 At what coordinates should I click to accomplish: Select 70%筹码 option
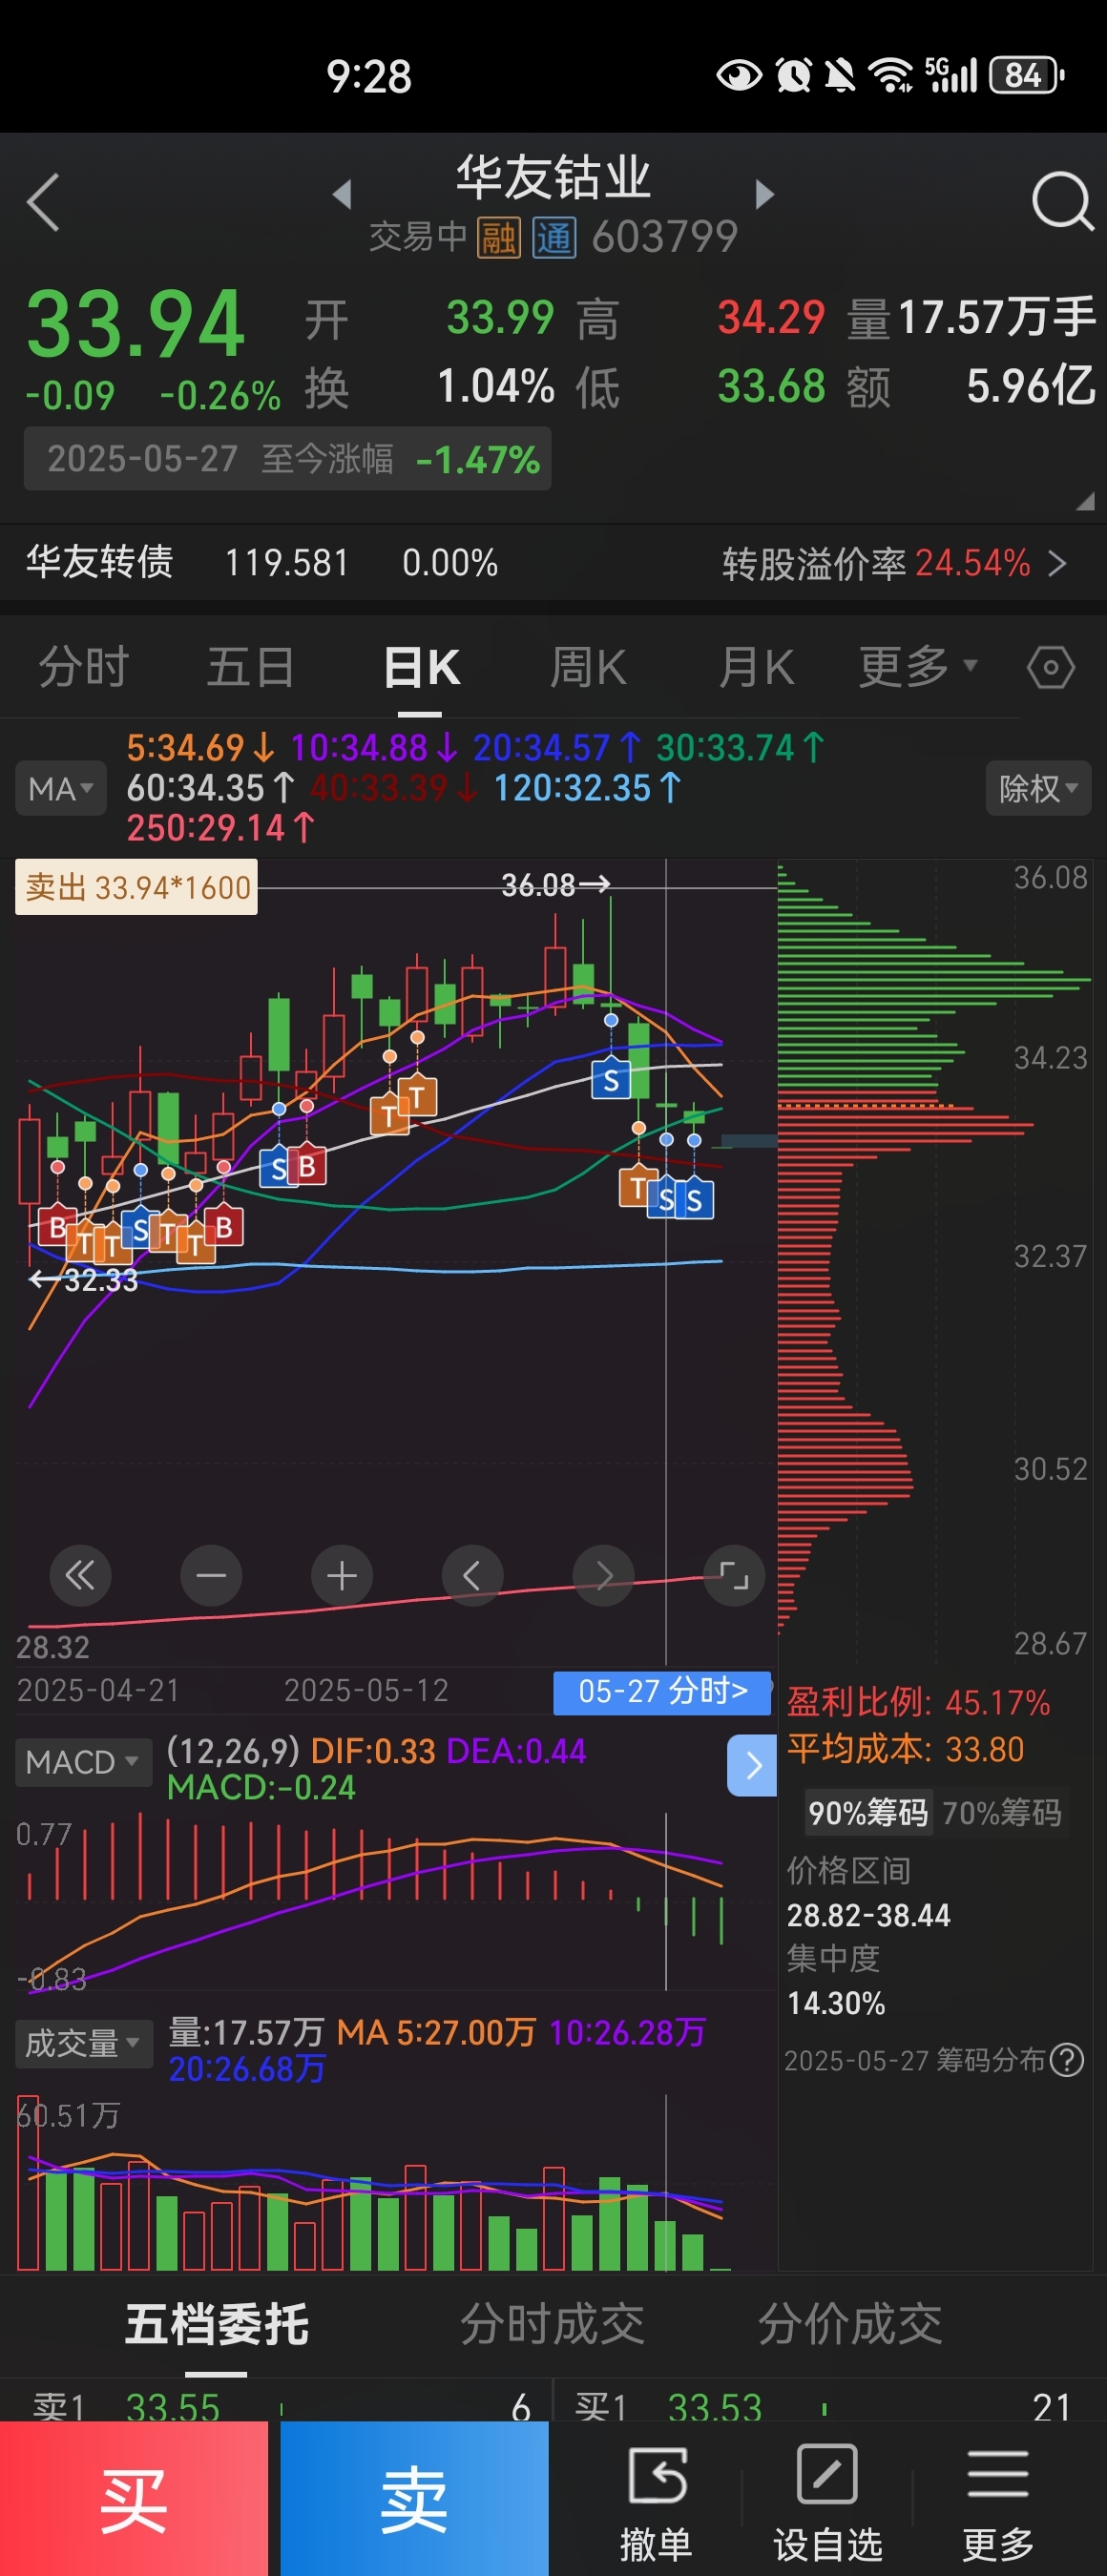(x=1002, y=1813)
